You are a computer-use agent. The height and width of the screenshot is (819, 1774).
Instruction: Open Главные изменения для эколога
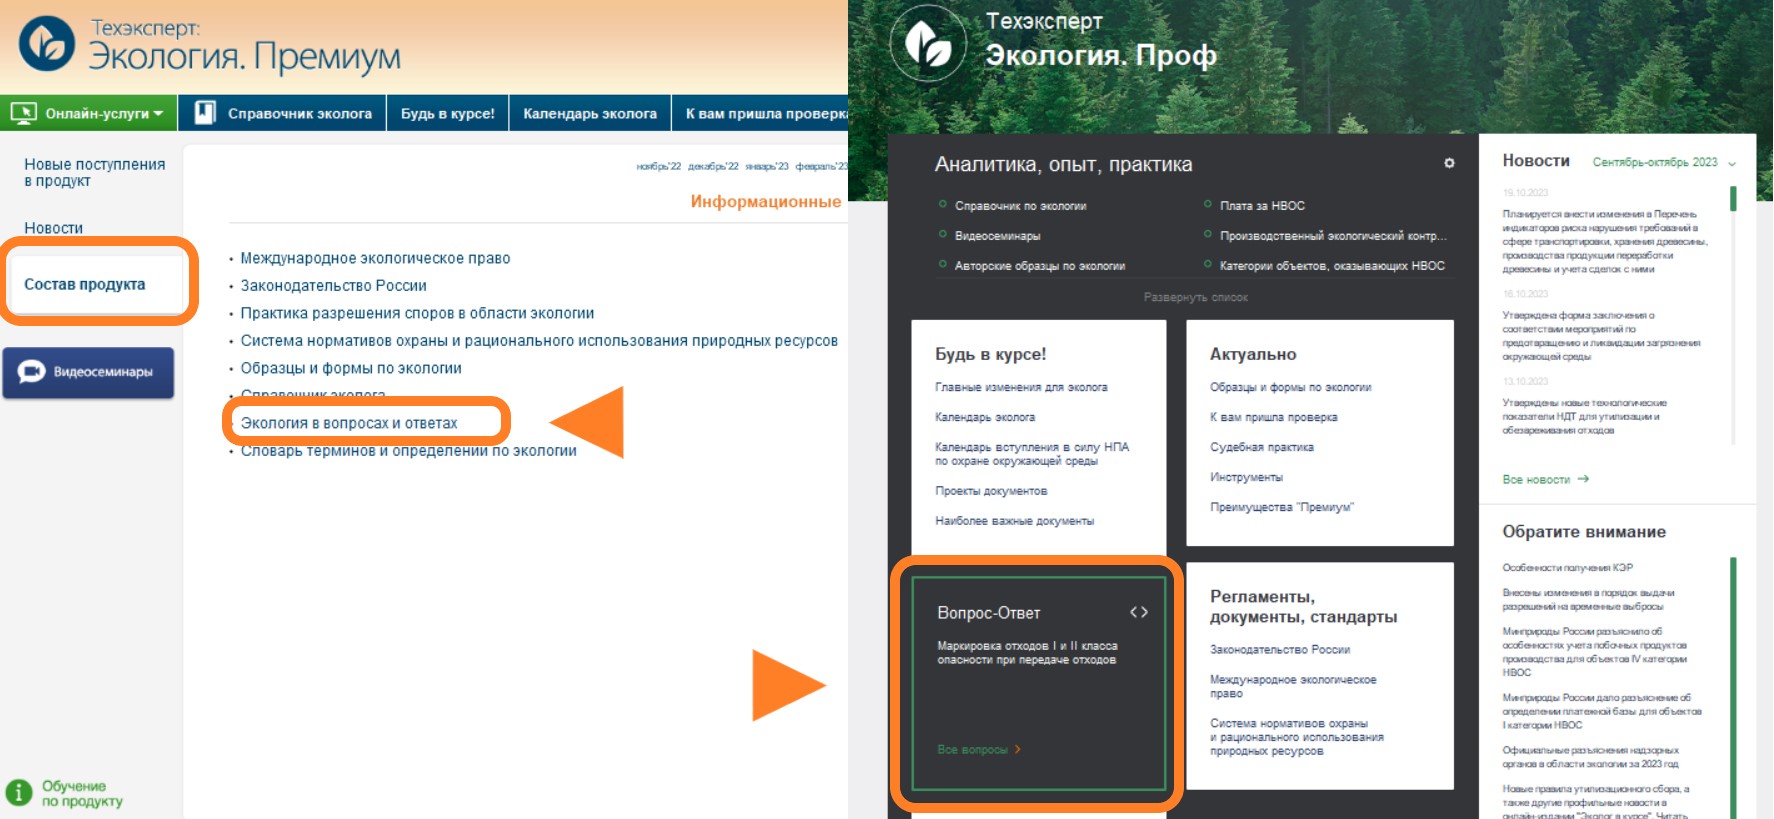pos(1021,387)
